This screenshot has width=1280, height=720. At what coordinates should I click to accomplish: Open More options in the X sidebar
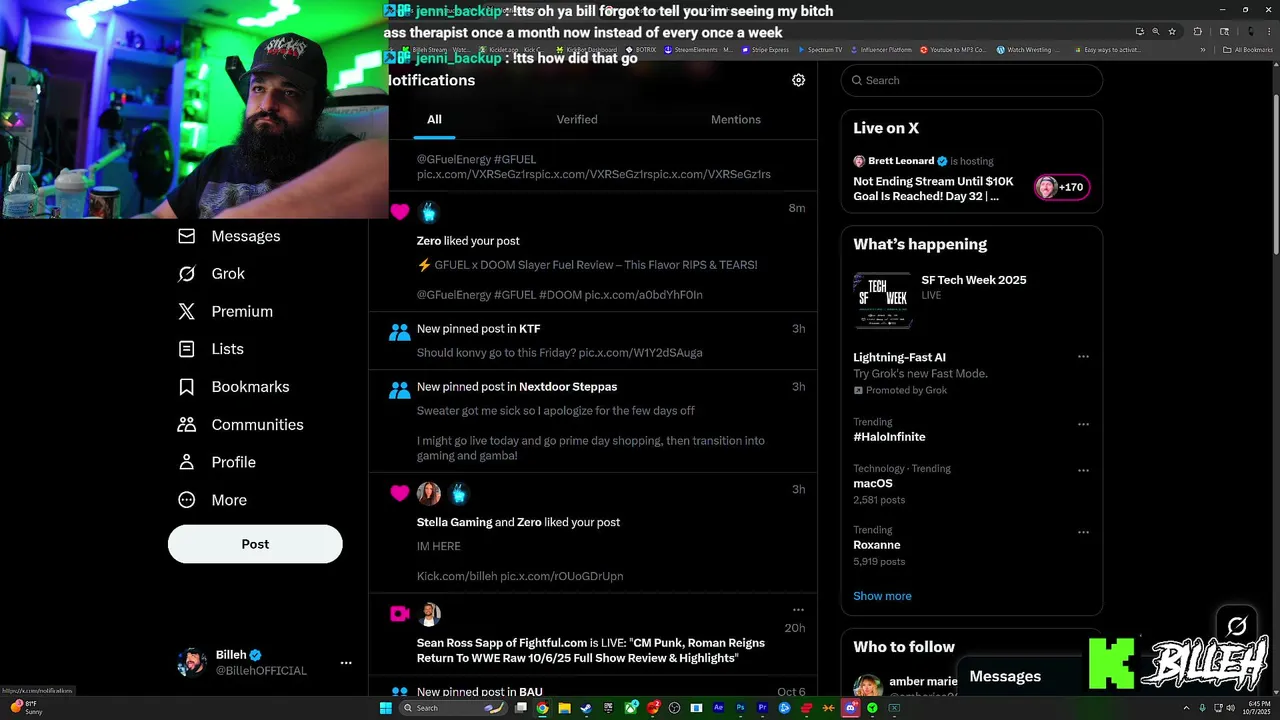click(212, 500)
